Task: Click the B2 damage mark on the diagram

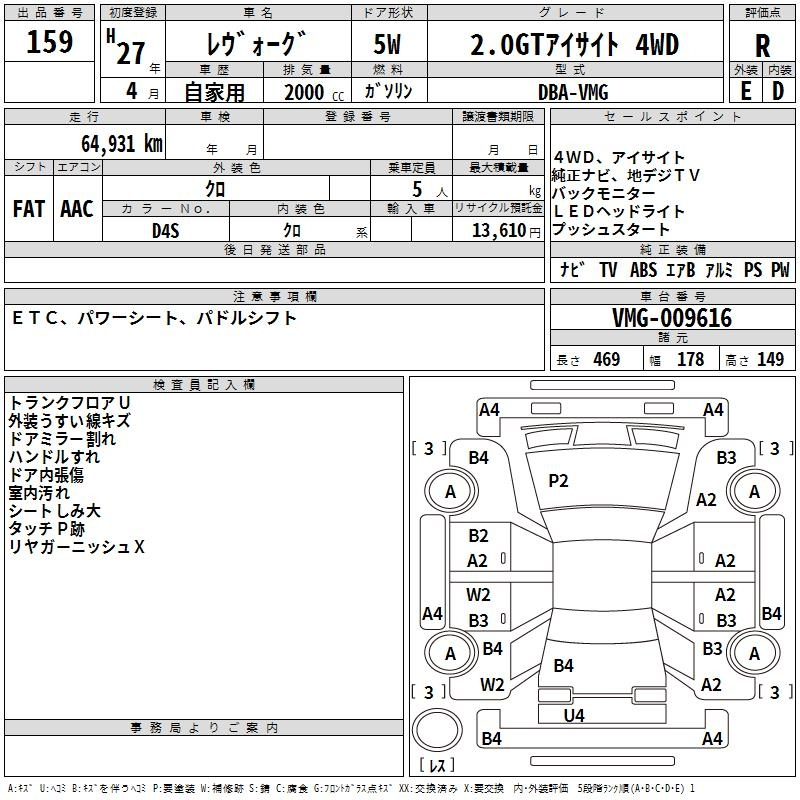Action: 478,536
